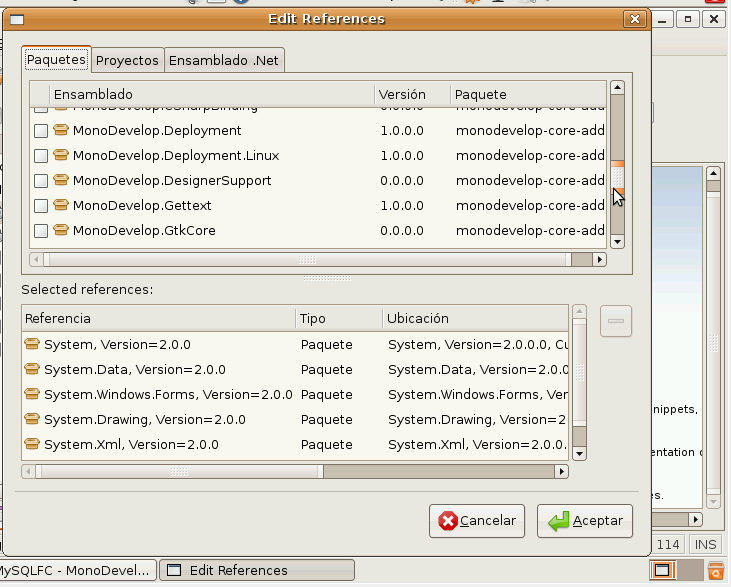Click Edit References taskbar entry
The height and width of the screenshot is (587, 731).
[257, 570]
